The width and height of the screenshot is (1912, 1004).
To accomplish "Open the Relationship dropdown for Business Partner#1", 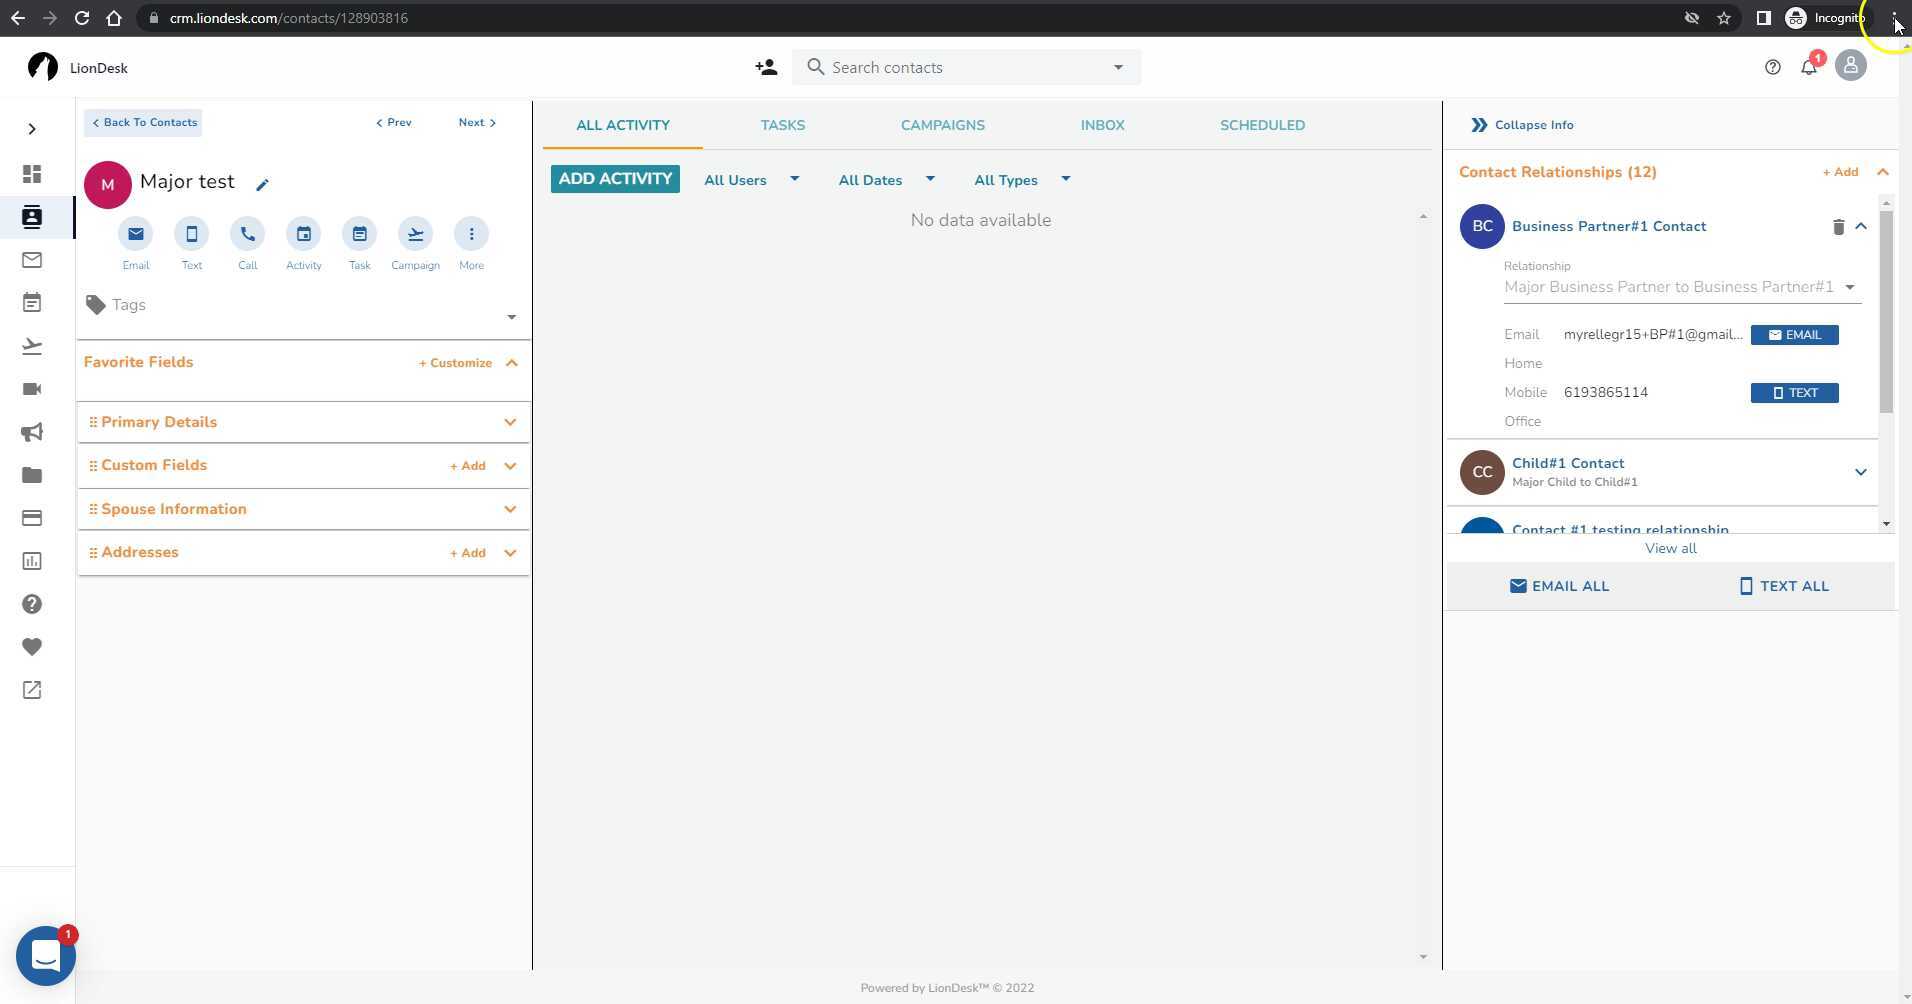I will click(1852, 287).
